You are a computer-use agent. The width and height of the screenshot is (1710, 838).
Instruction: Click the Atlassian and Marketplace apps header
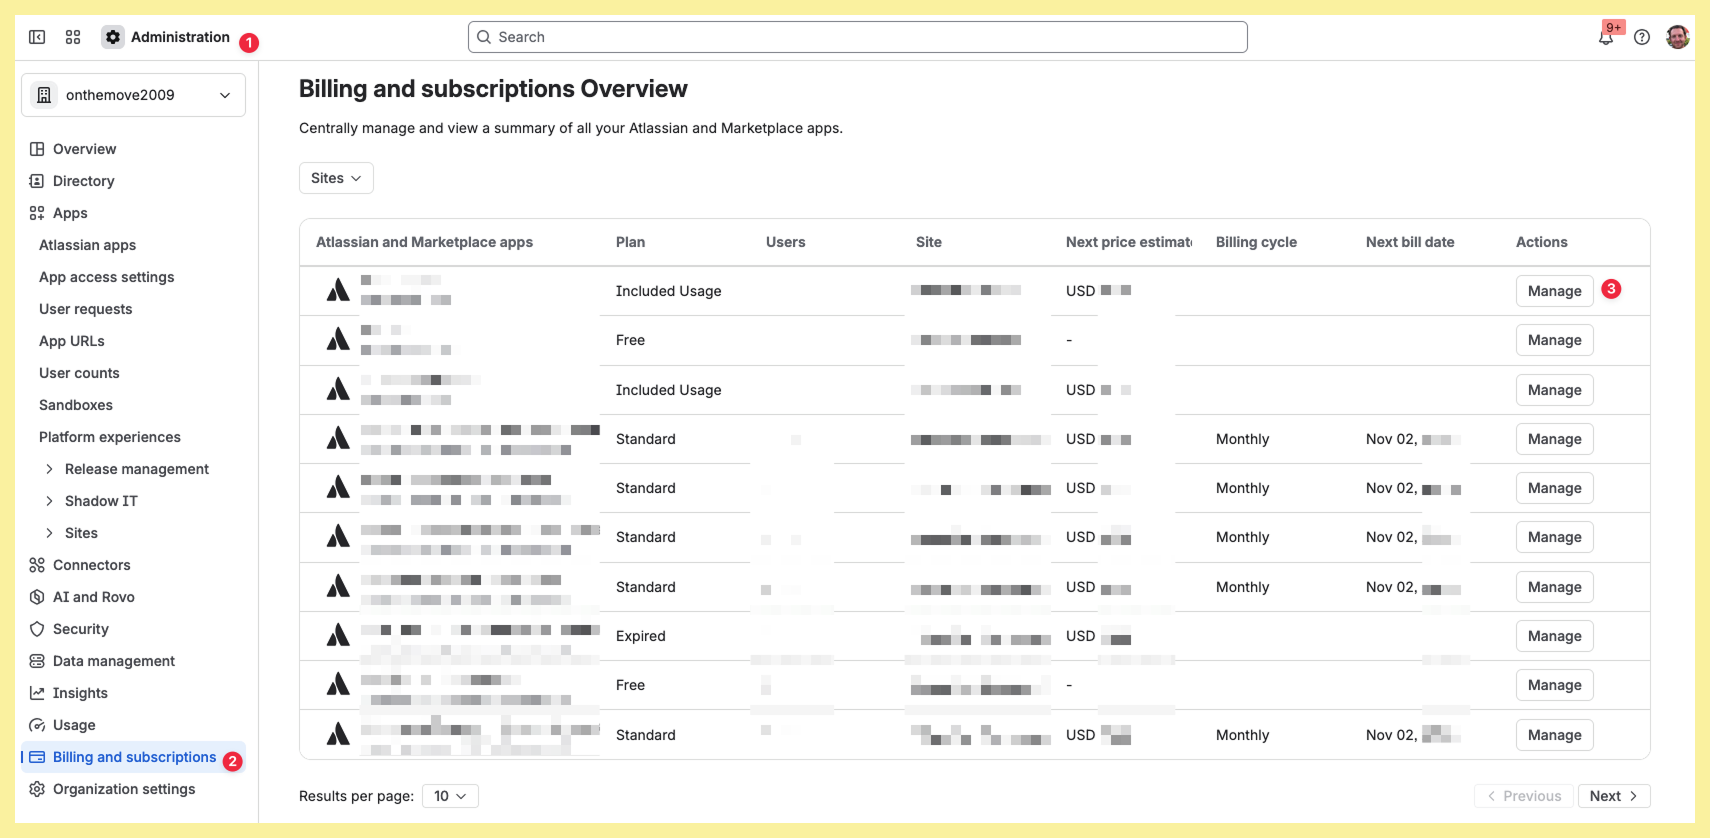[424, 242]
